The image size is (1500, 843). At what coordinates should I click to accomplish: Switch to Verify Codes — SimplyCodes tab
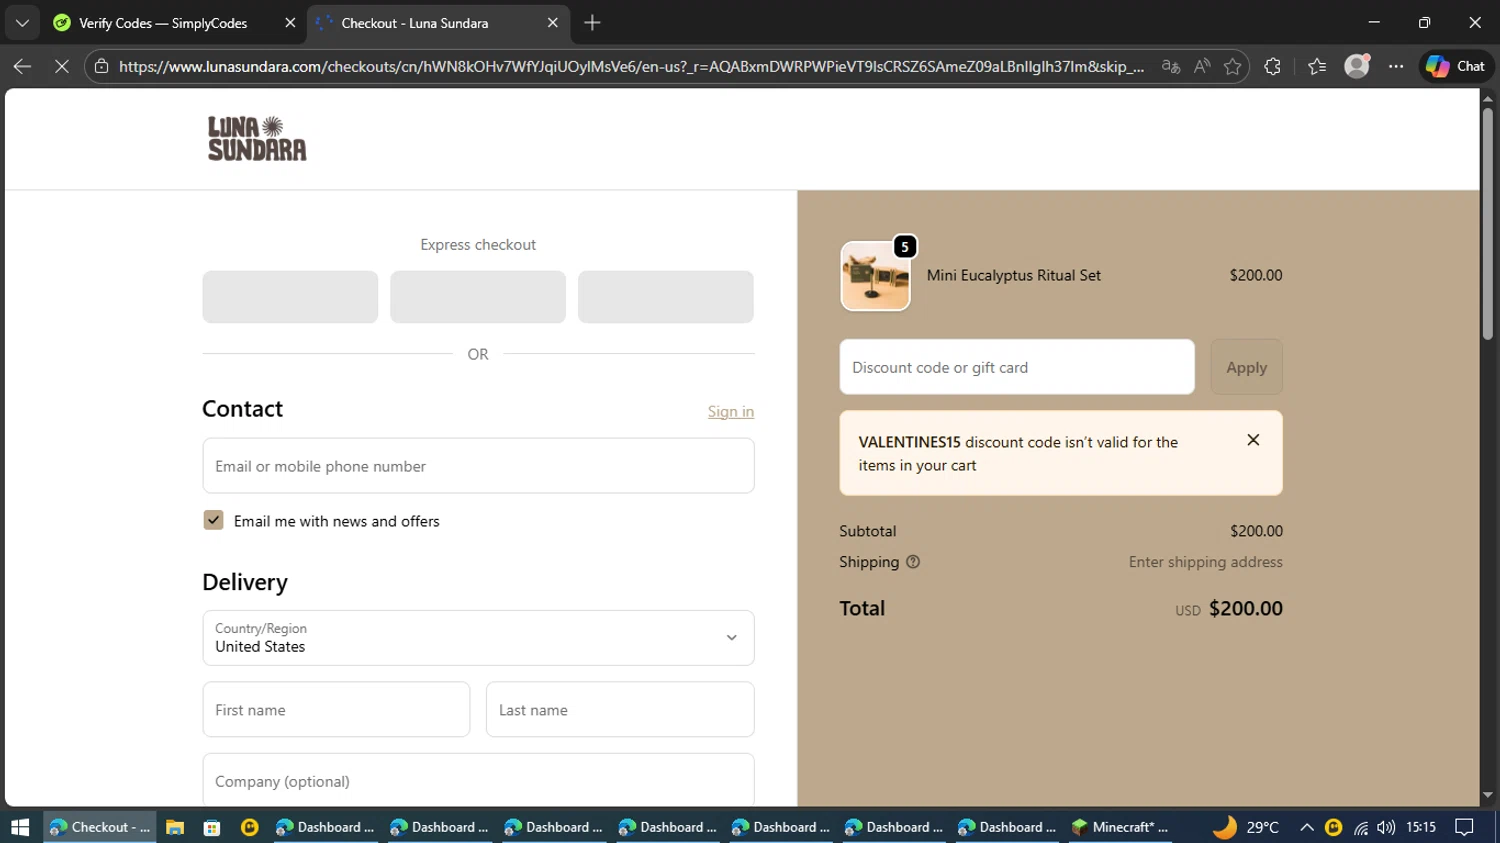pyautogui.click(x=162, y=23)
